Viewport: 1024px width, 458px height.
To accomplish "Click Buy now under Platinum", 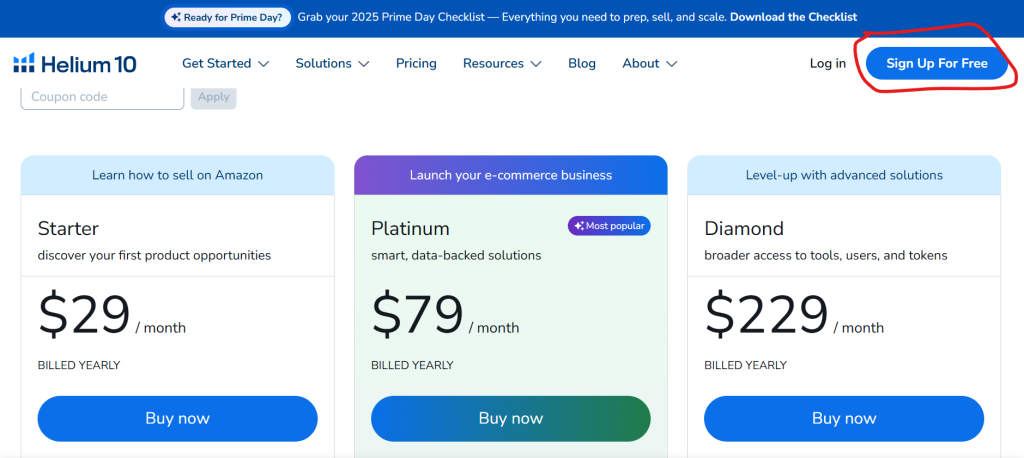I will coord(510,418).
